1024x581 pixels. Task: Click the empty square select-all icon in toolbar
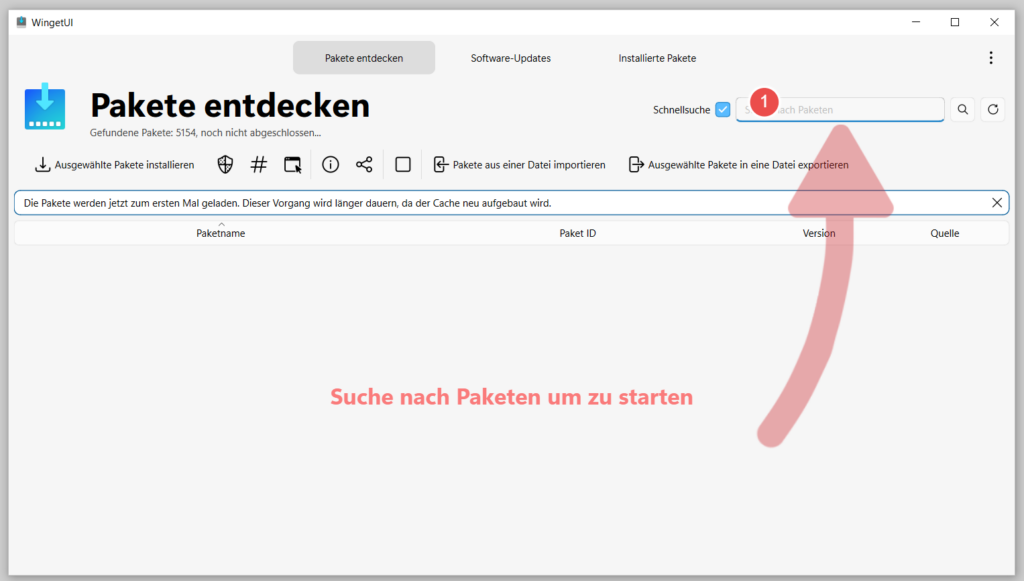(403, 165)
